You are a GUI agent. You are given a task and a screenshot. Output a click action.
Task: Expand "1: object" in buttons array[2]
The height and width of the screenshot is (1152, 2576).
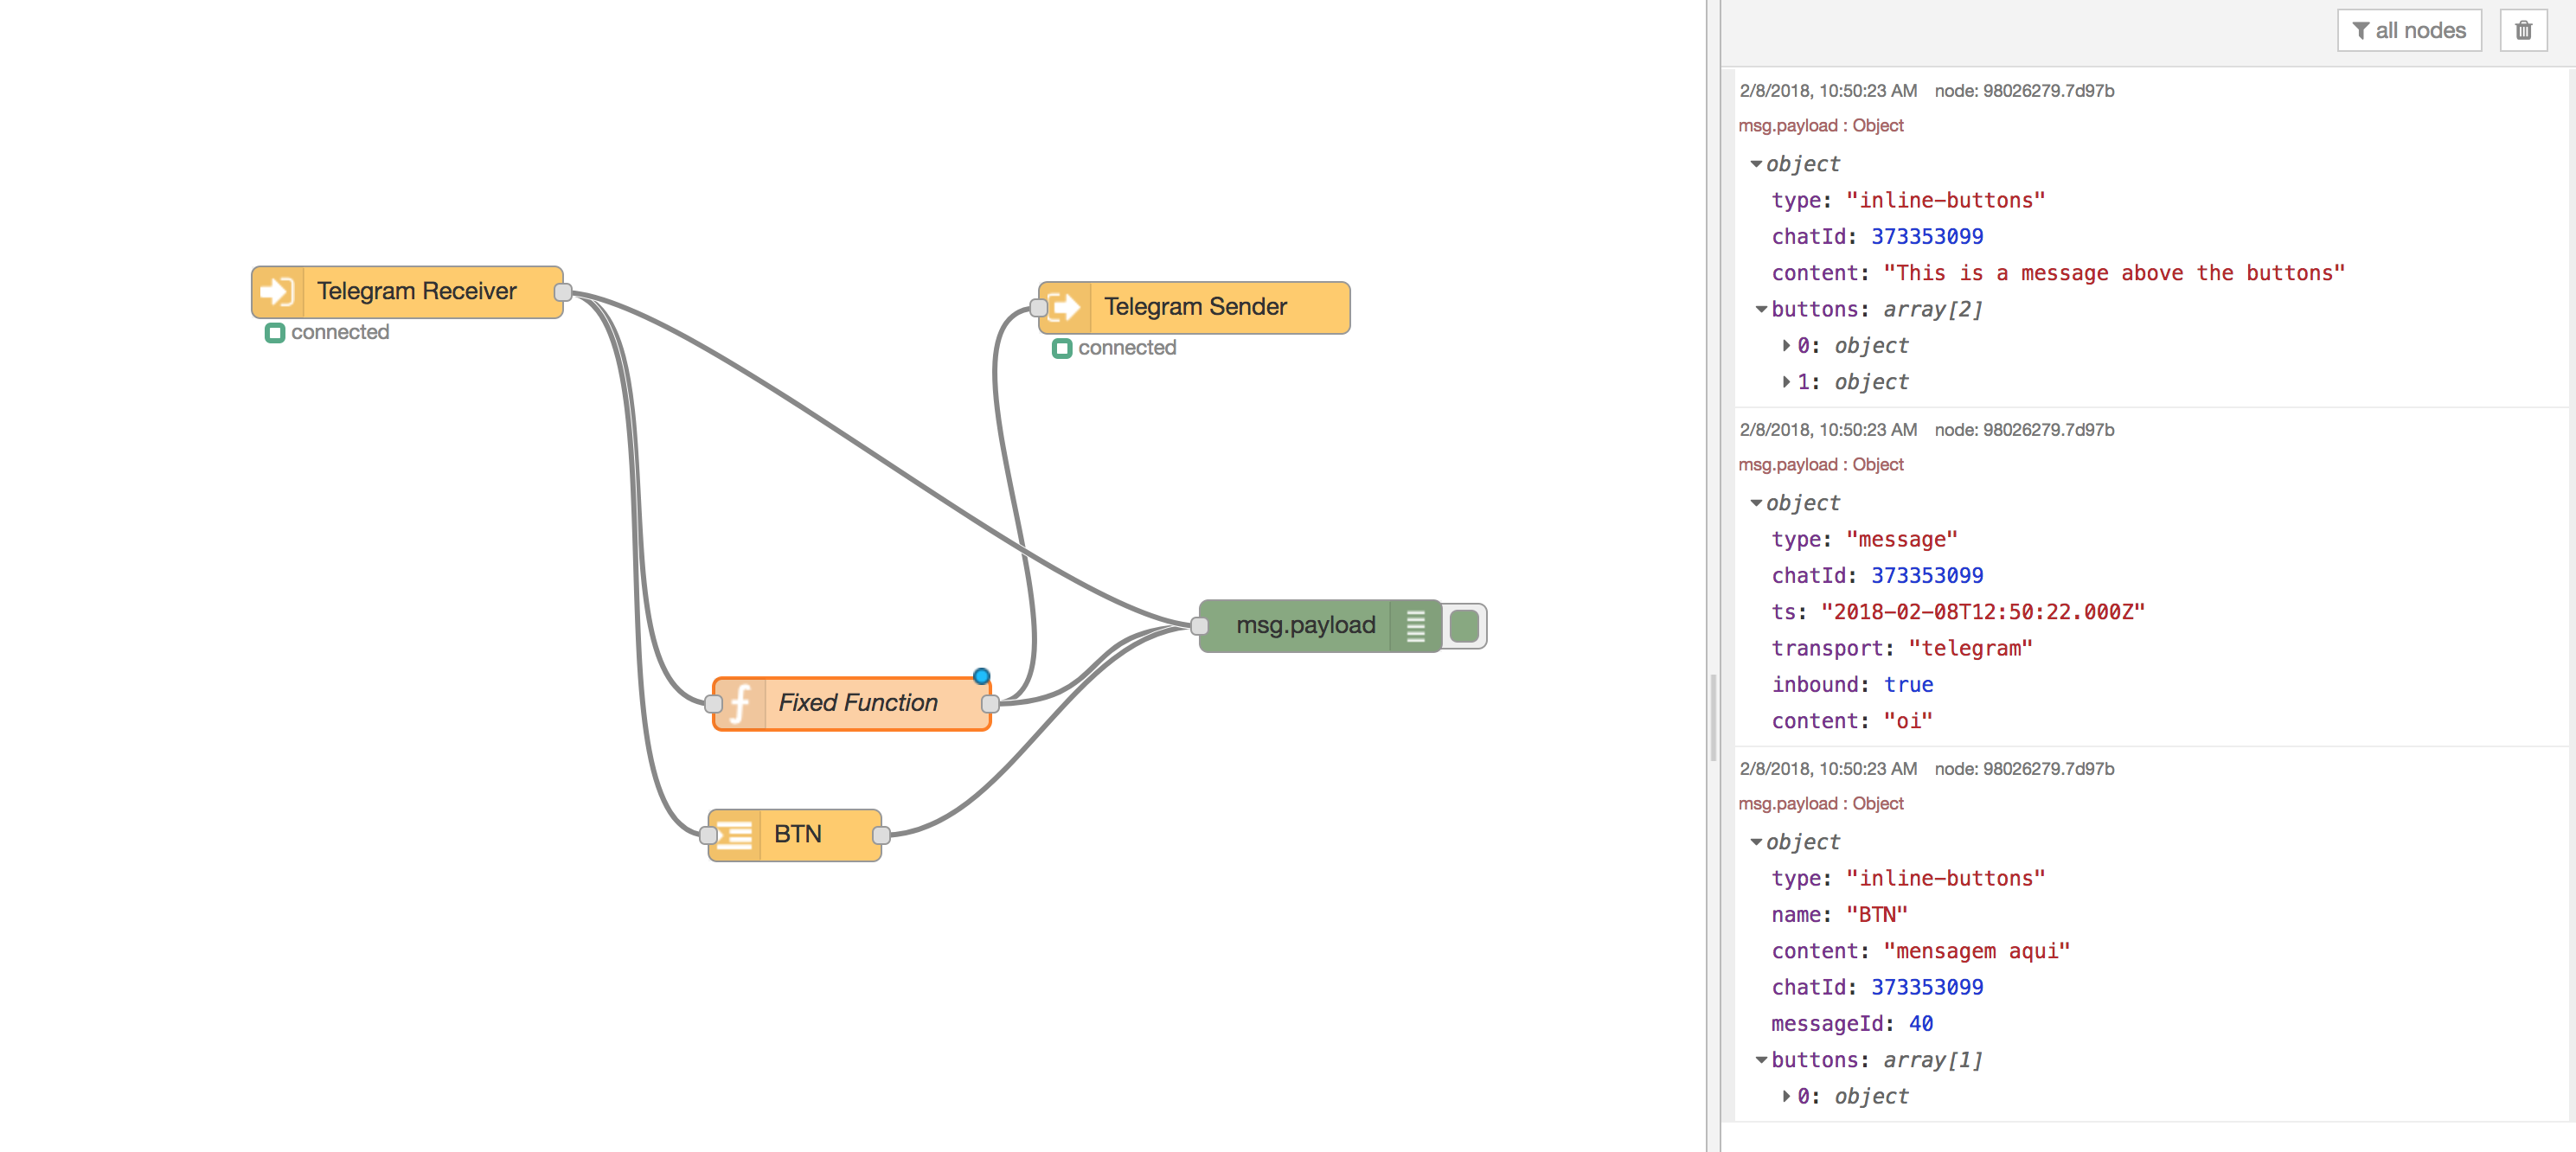[1787, 381]
